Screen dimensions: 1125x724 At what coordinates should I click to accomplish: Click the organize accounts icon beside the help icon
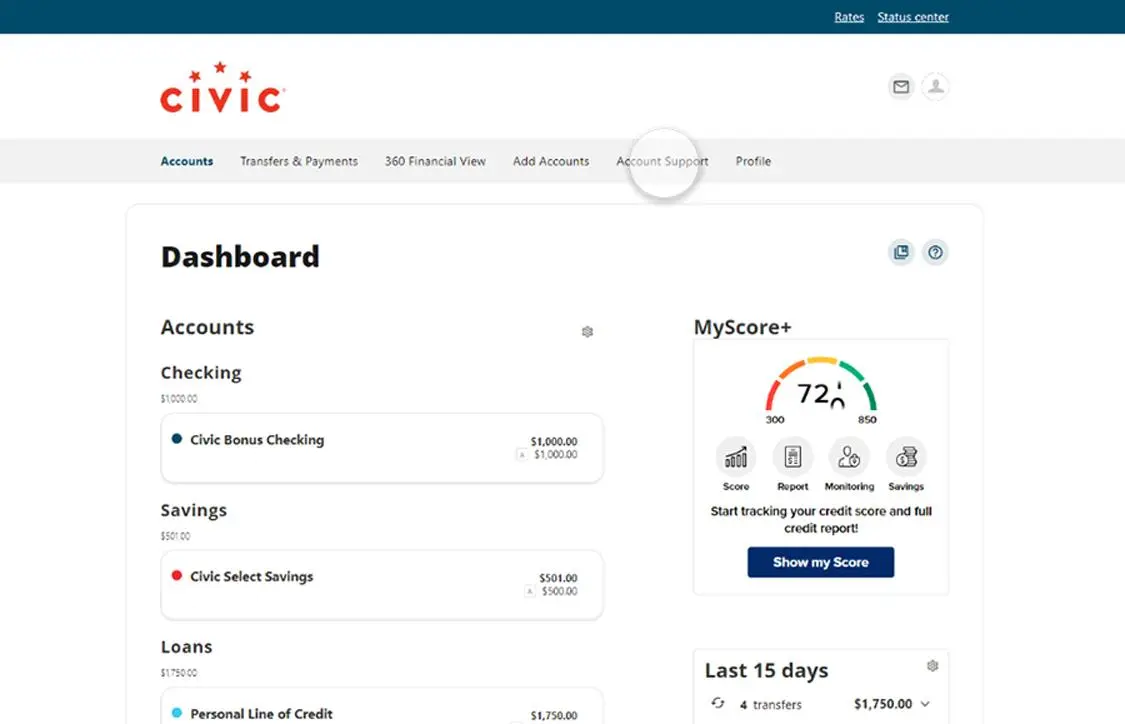[901, 252]
